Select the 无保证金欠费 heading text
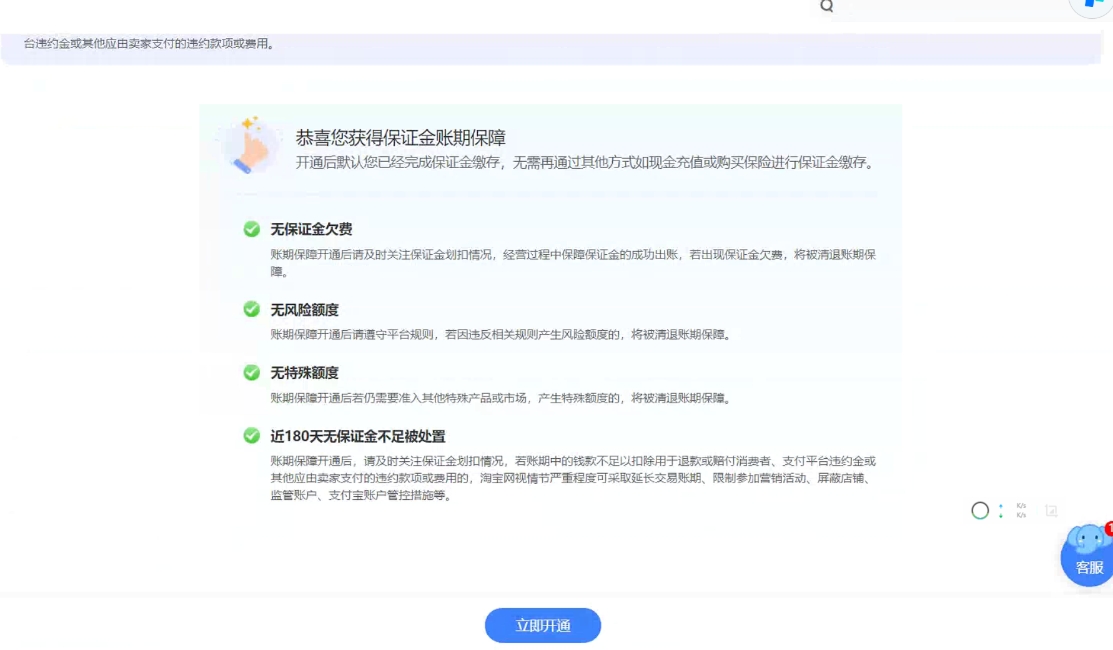This screenshot has width=1113, height=650. tap(311, 230)
